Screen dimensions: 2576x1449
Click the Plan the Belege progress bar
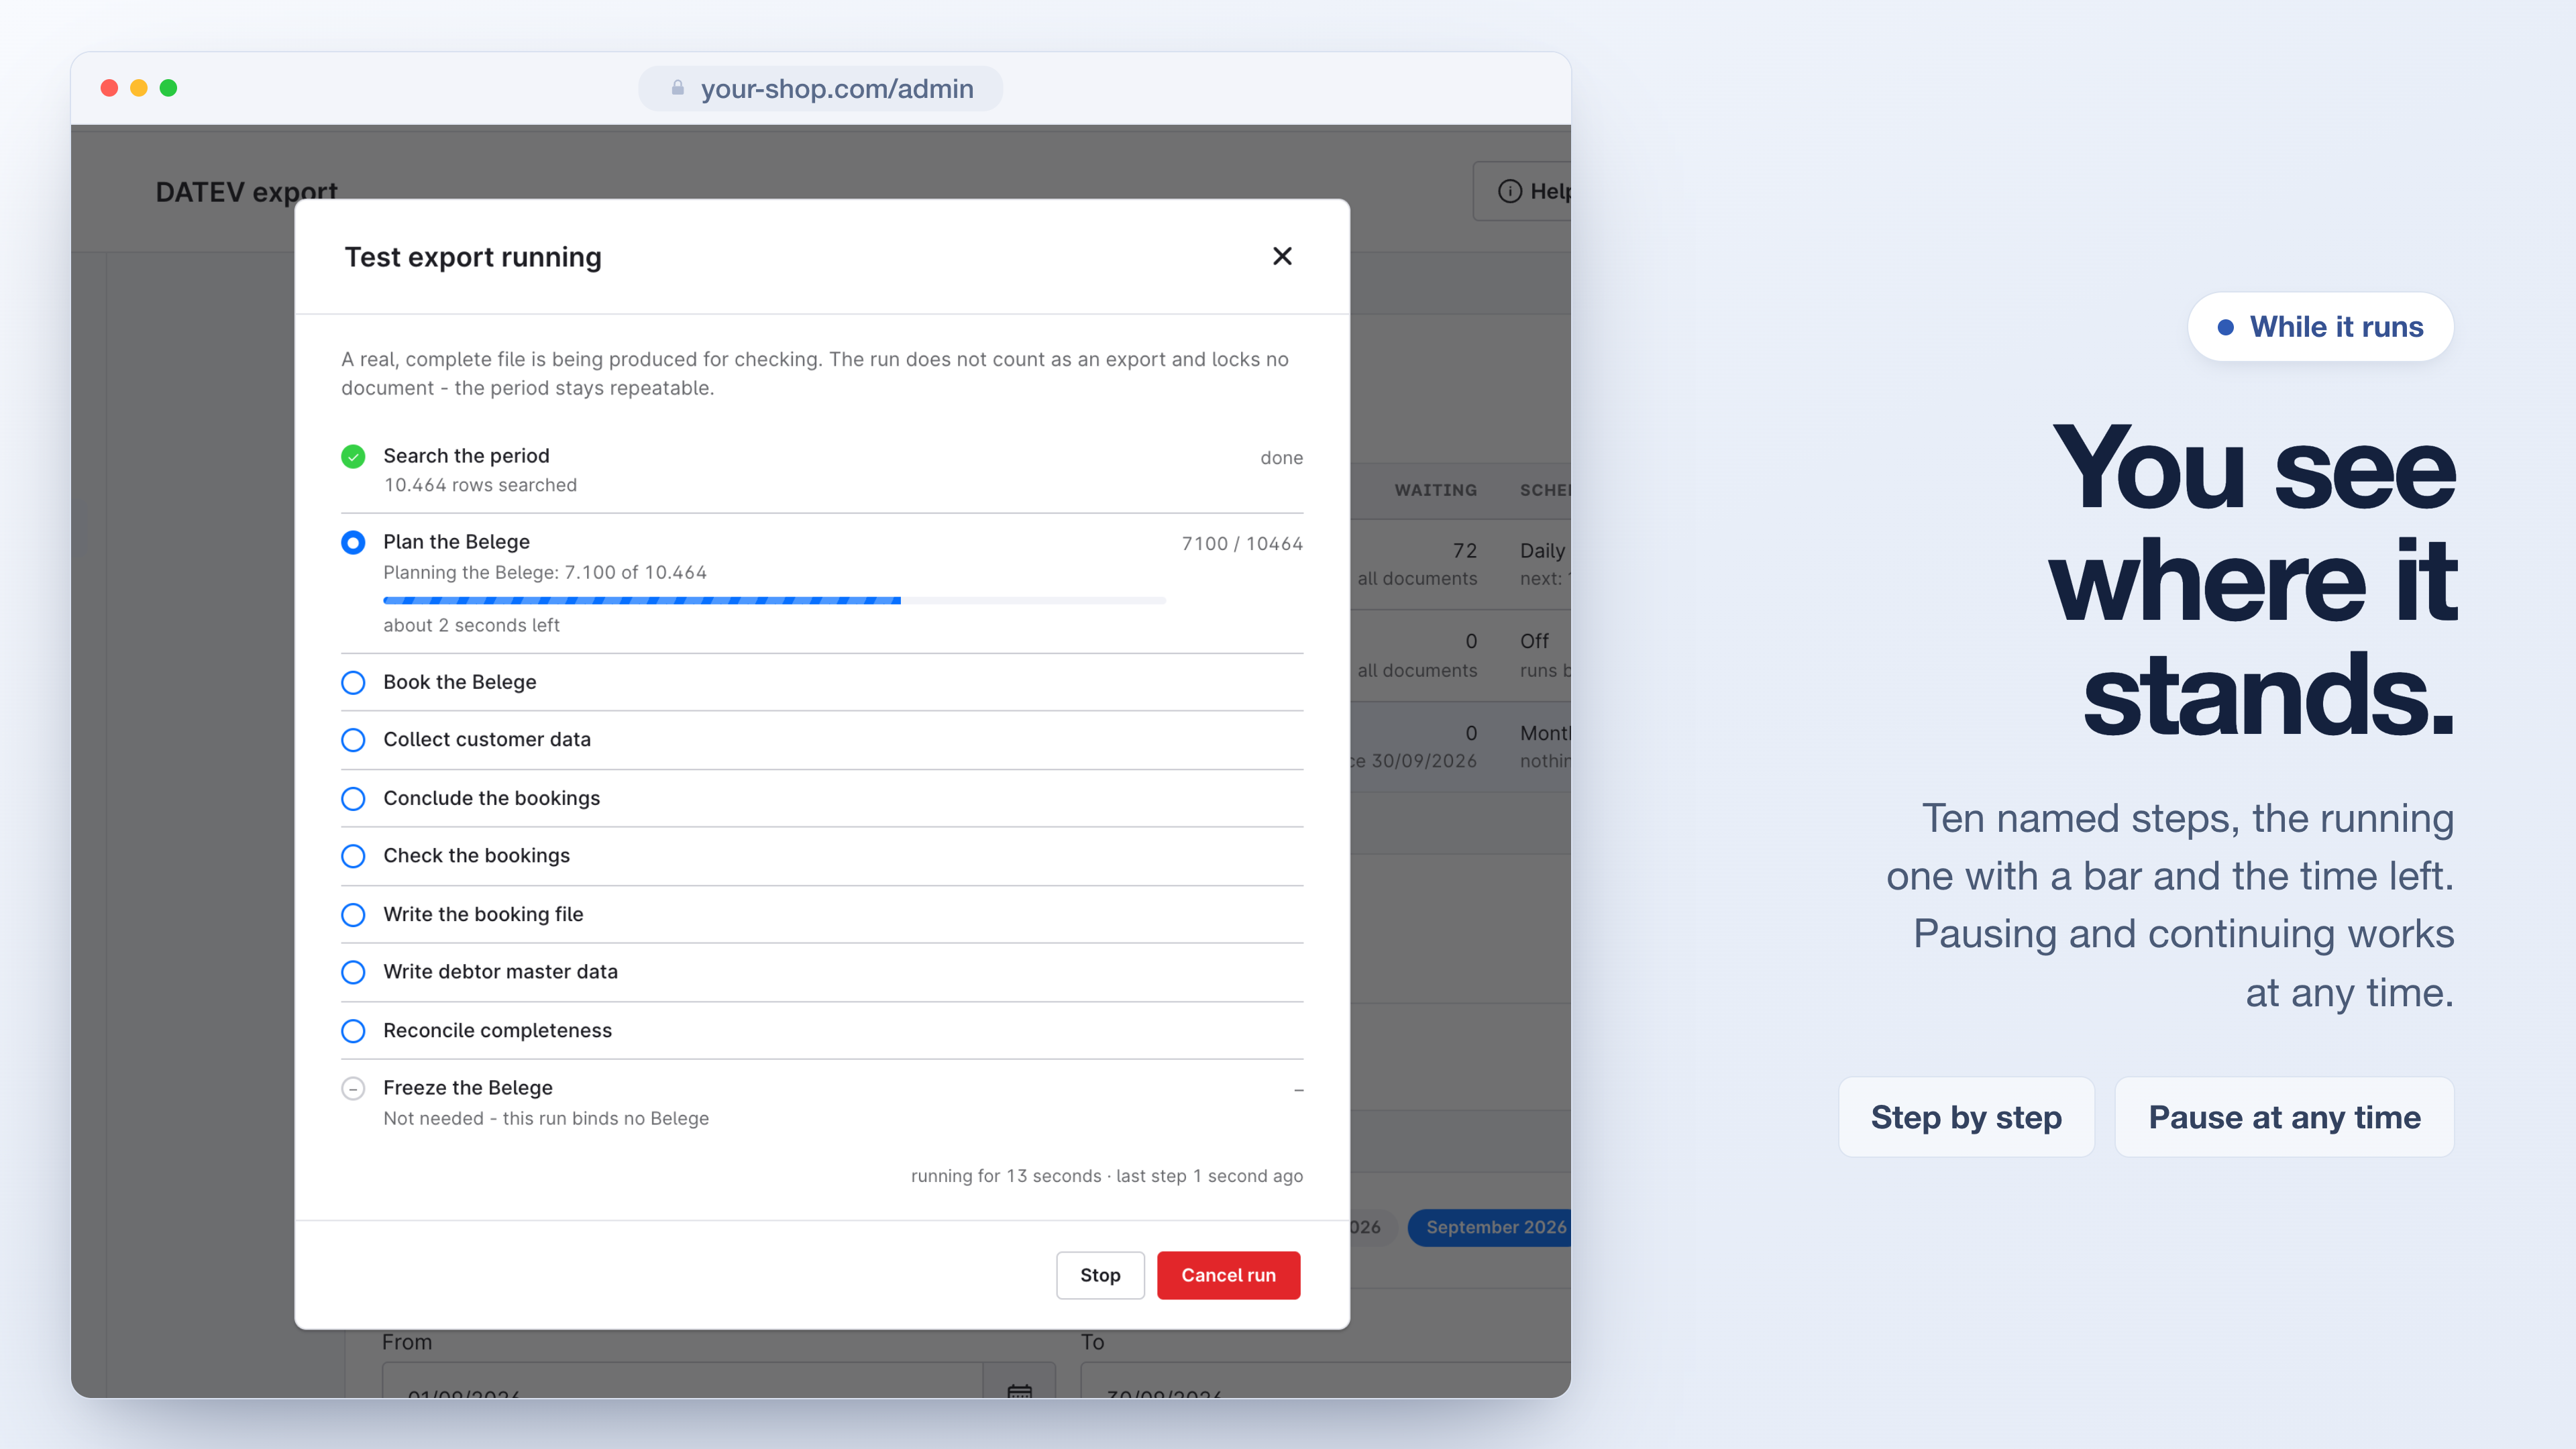[775, 600]
